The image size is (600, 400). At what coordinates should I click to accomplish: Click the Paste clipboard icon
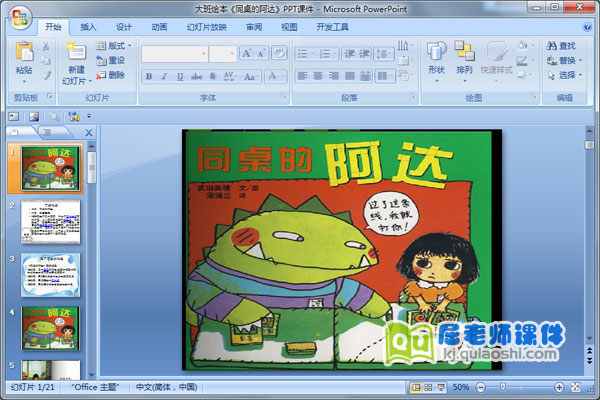(24, 51)
